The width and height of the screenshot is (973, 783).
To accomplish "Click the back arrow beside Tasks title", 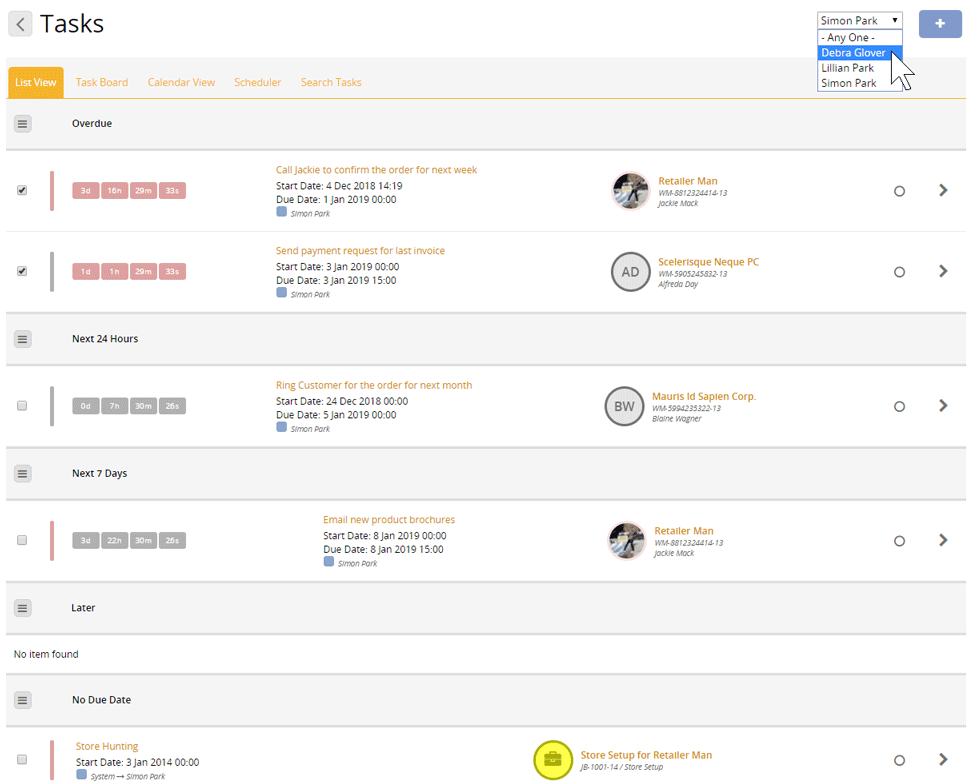I will tap(20, 24).
